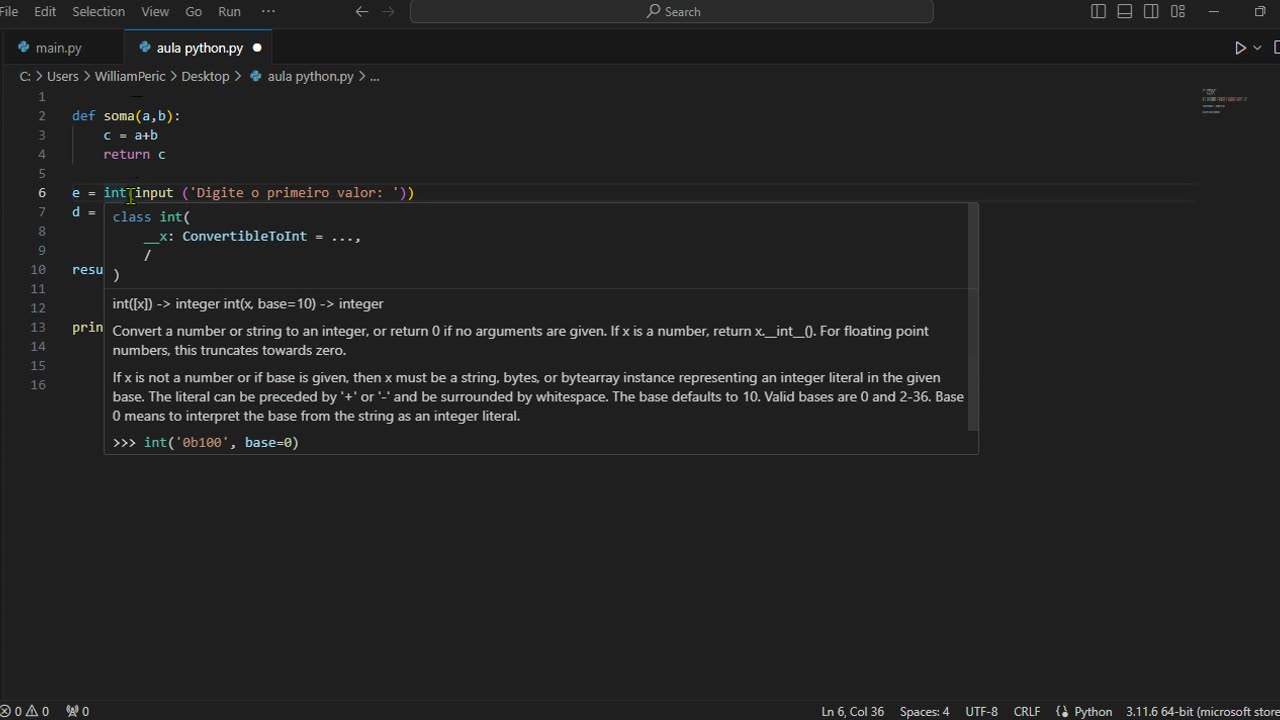The image size is (1280, 720).
Task: Open the Go menu
Action: click(194, 12)
